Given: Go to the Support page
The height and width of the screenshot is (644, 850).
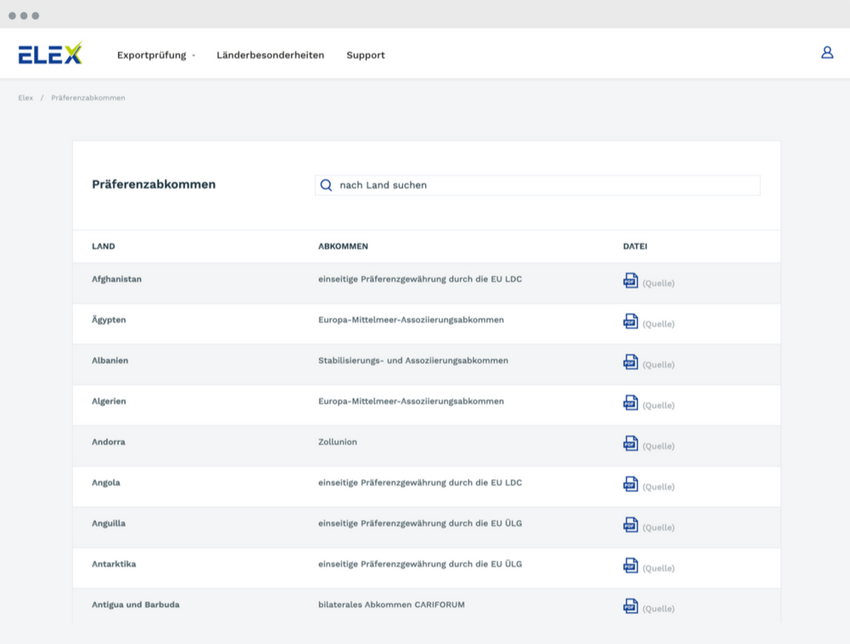Looking at the screenshot, I should pyautogui.click(x=365, y=55).
